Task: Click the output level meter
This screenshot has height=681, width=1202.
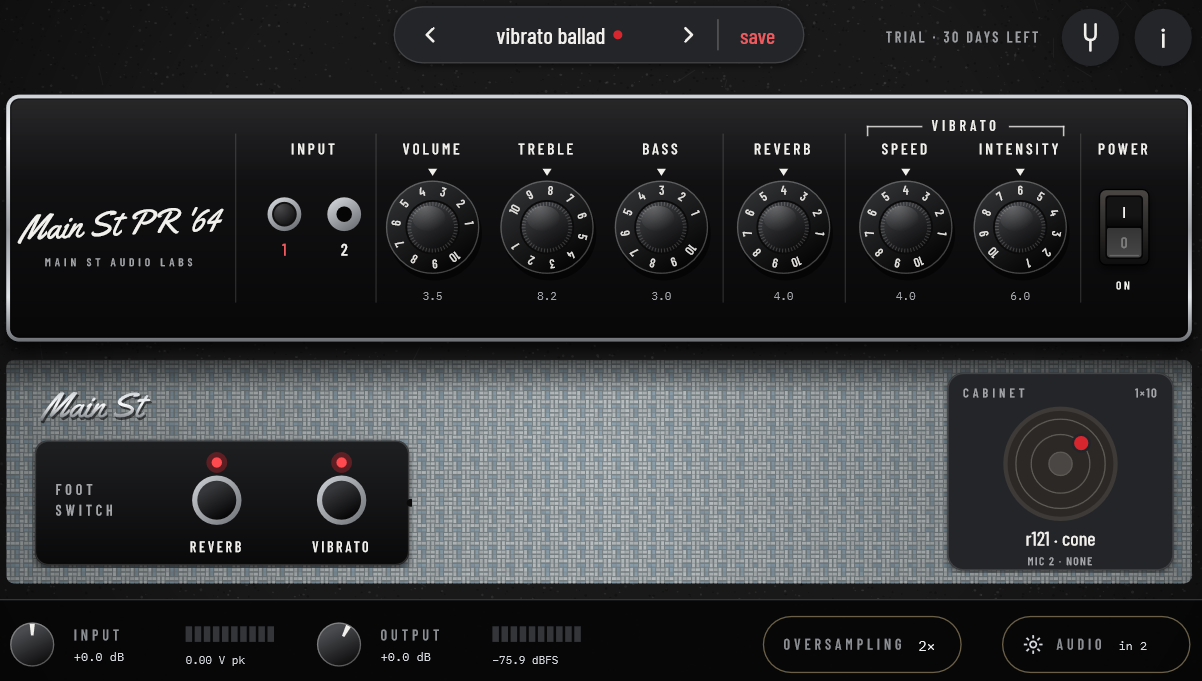Action: click(x=537, y=634)
